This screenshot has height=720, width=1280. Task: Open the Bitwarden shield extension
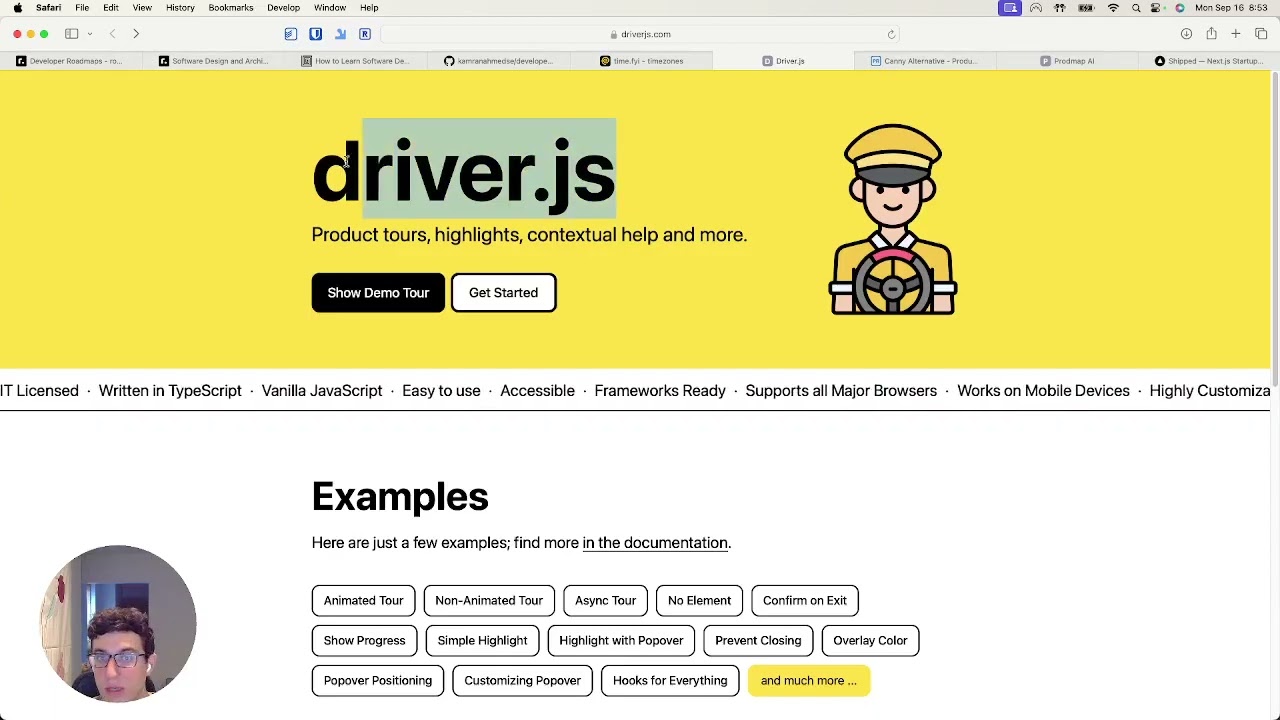315,34
